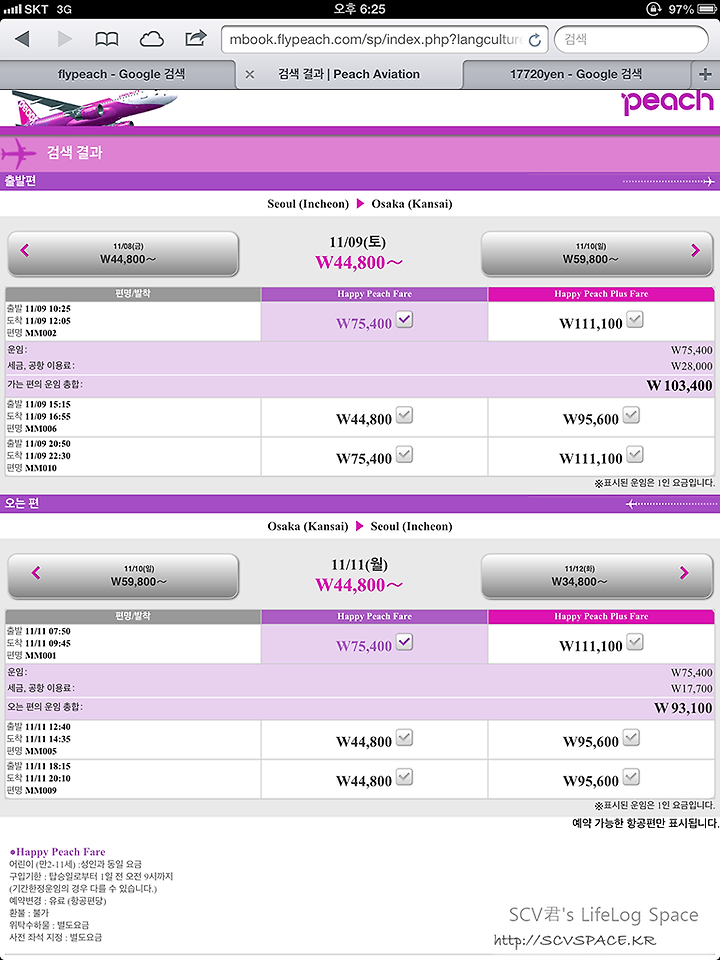The height and width of the screenshot is (960, 720).
Task: Click Osaka (Kansai) to Seoul (Incheon) route text
Action: pyautogui.click(x=360, y=527)
